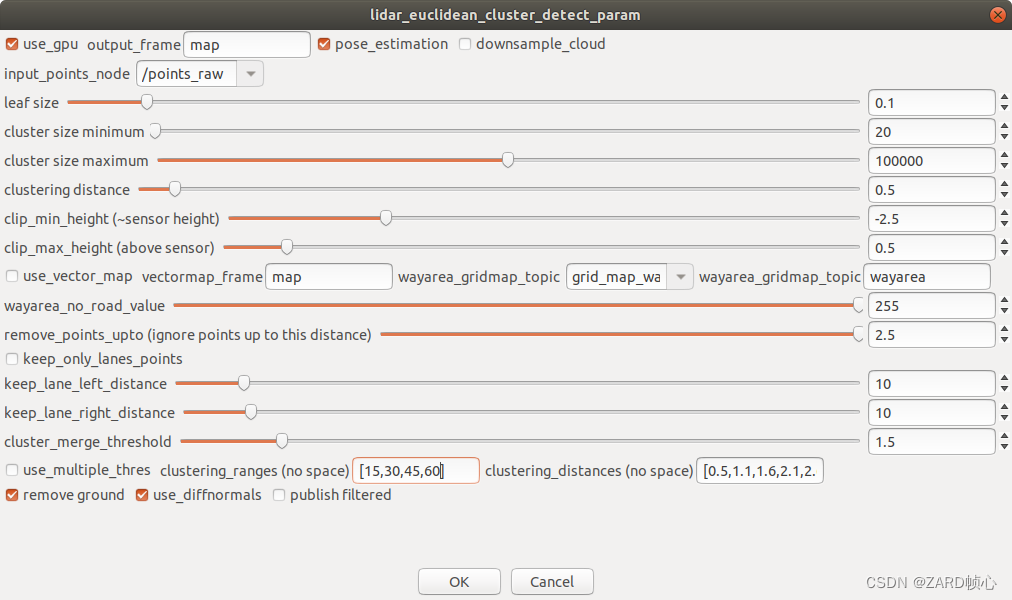Click the clip_min_height slider handle

(x=386, y=218)
